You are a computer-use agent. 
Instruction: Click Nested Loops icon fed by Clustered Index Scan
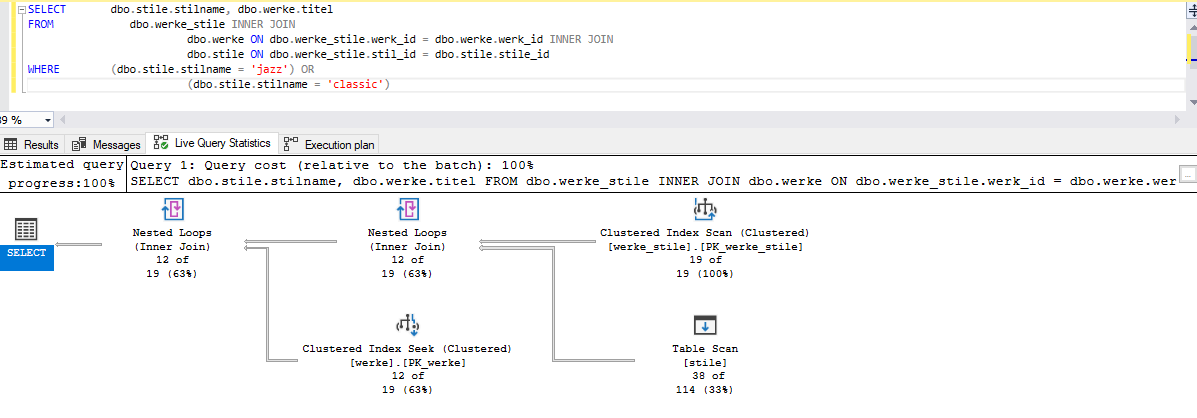coord(408,209)
